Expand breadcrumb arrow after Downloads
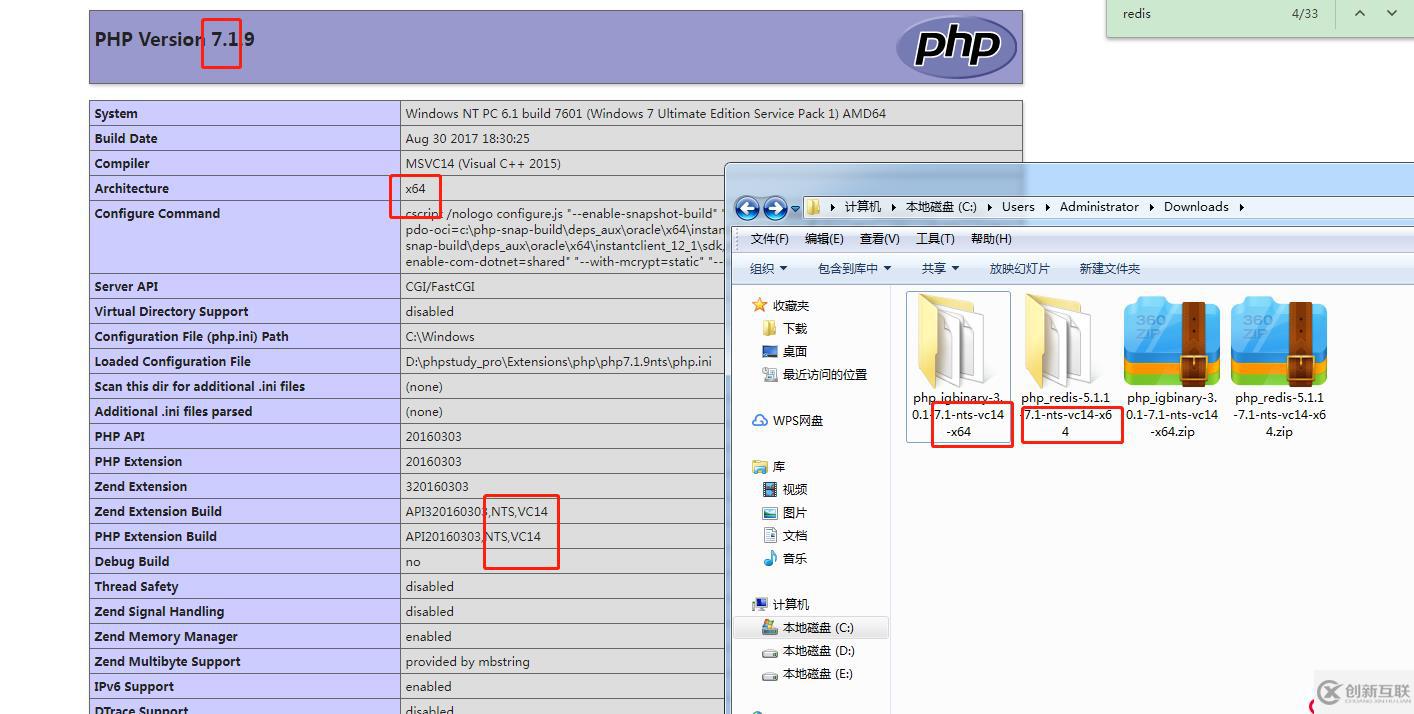The width and height of the screenshot is (1414, 714). point(1241,207)
